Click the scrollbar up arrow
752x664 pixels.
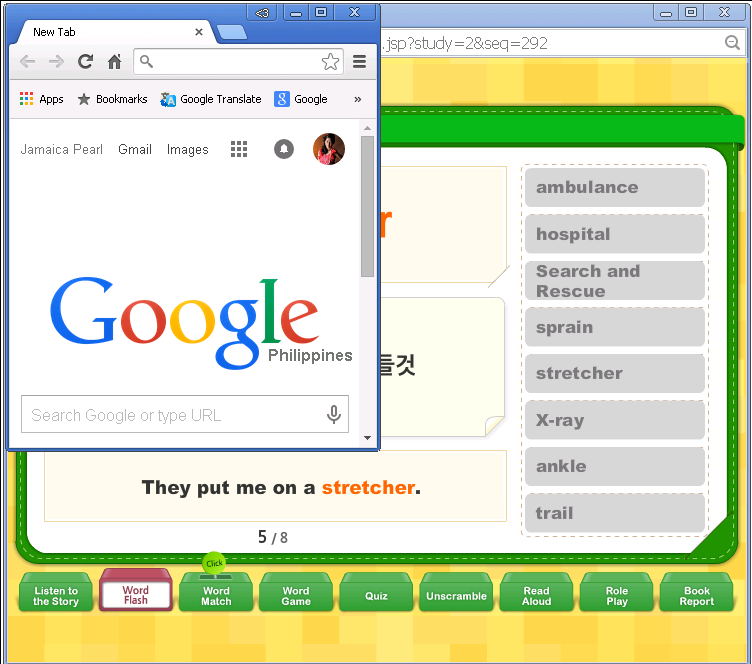pos(367,128)
